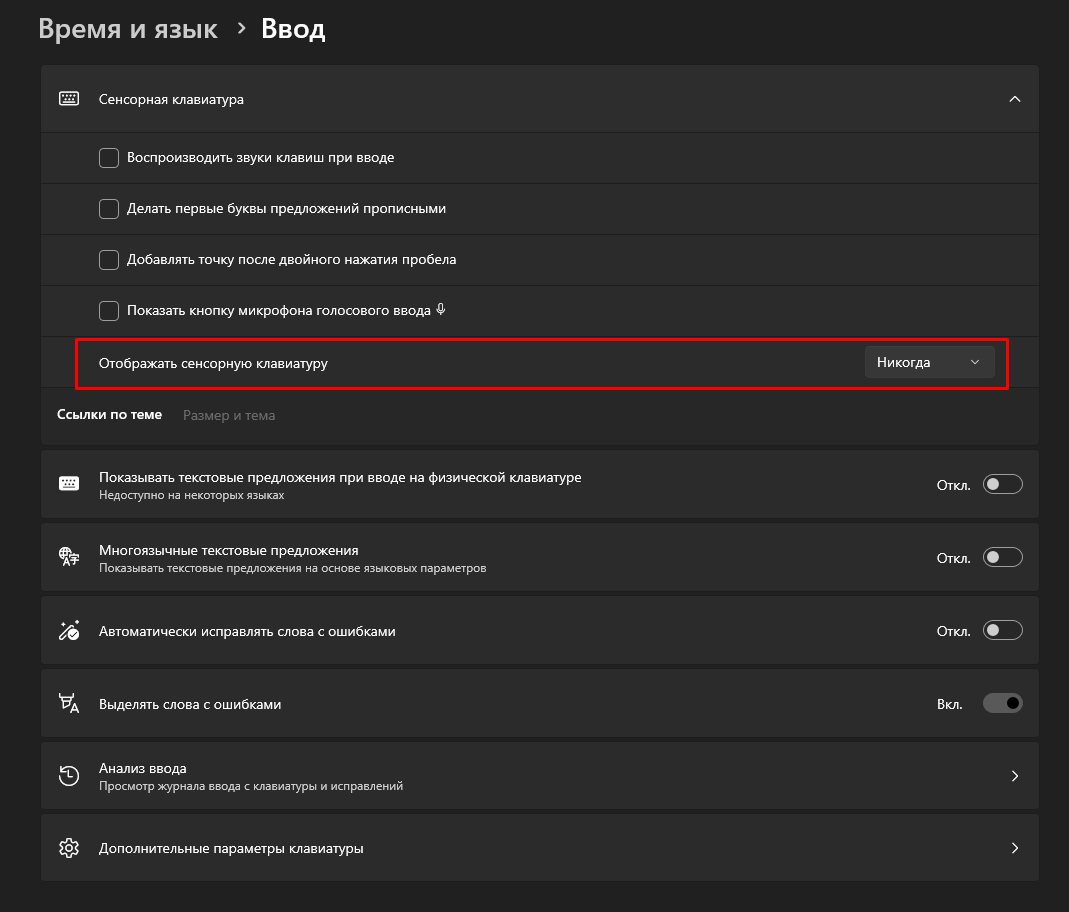The image size is (1069, 912).
Task: Open the Размер и тема link
Action: (x=229, y=415)
